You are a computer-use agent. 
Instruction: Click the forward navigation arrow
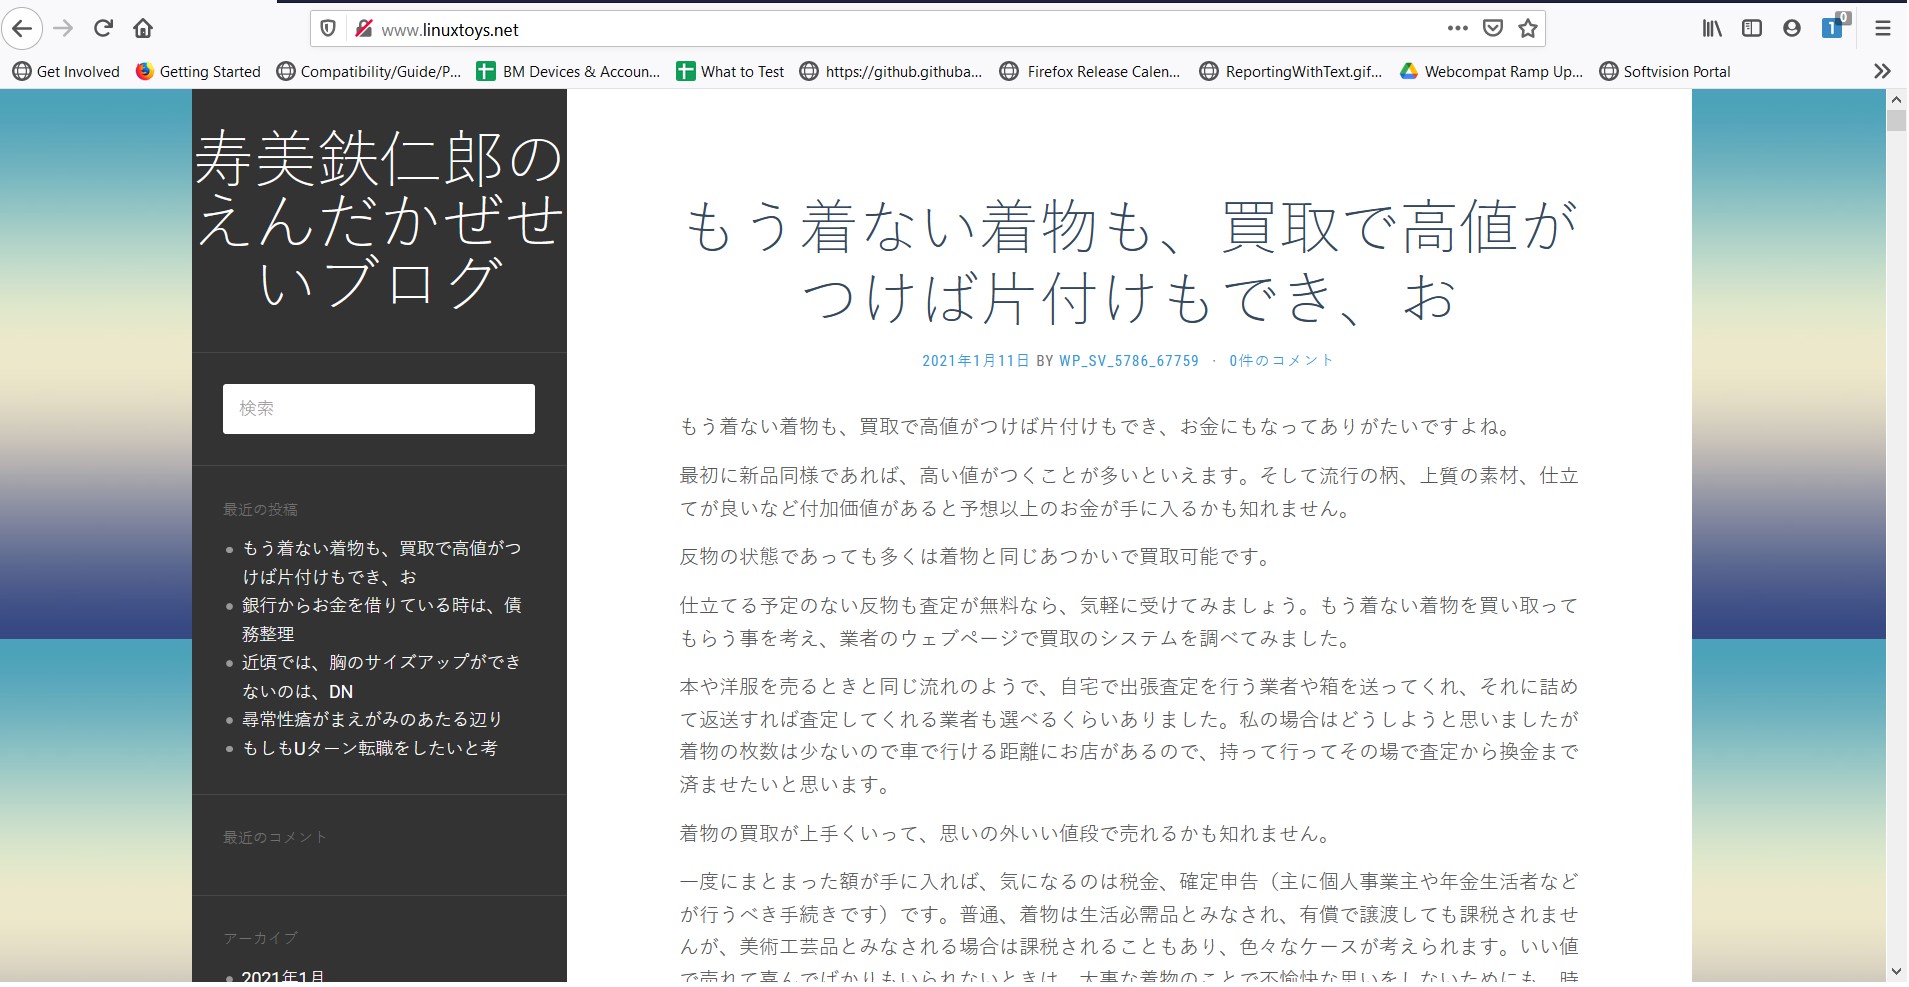click(63, 28)
